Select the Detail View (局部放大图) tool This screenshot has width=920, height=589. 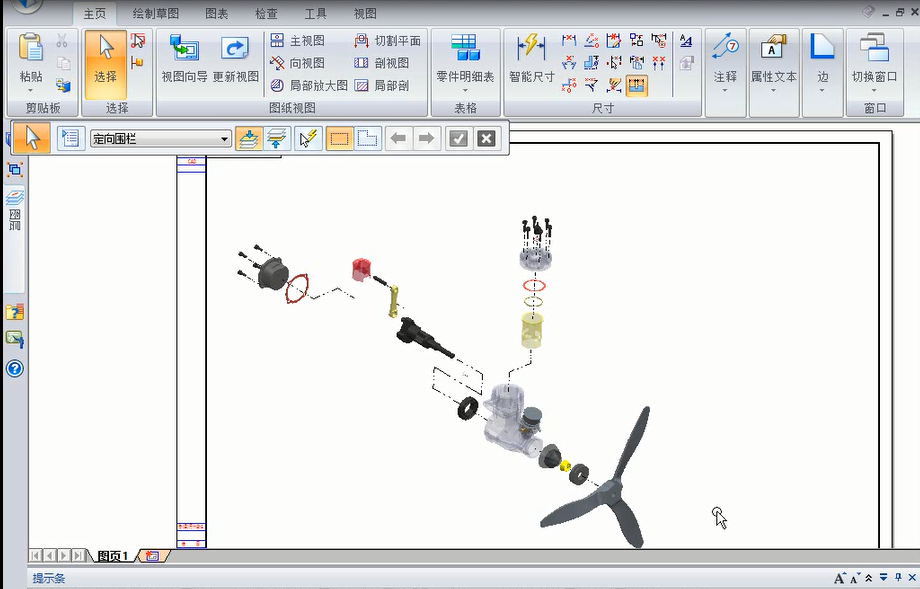309,86
